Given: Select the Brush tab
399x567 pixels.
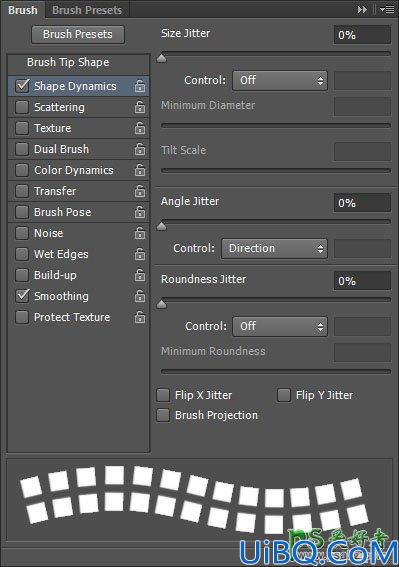Looking at the screenshot, I should (x=23, y=10).
